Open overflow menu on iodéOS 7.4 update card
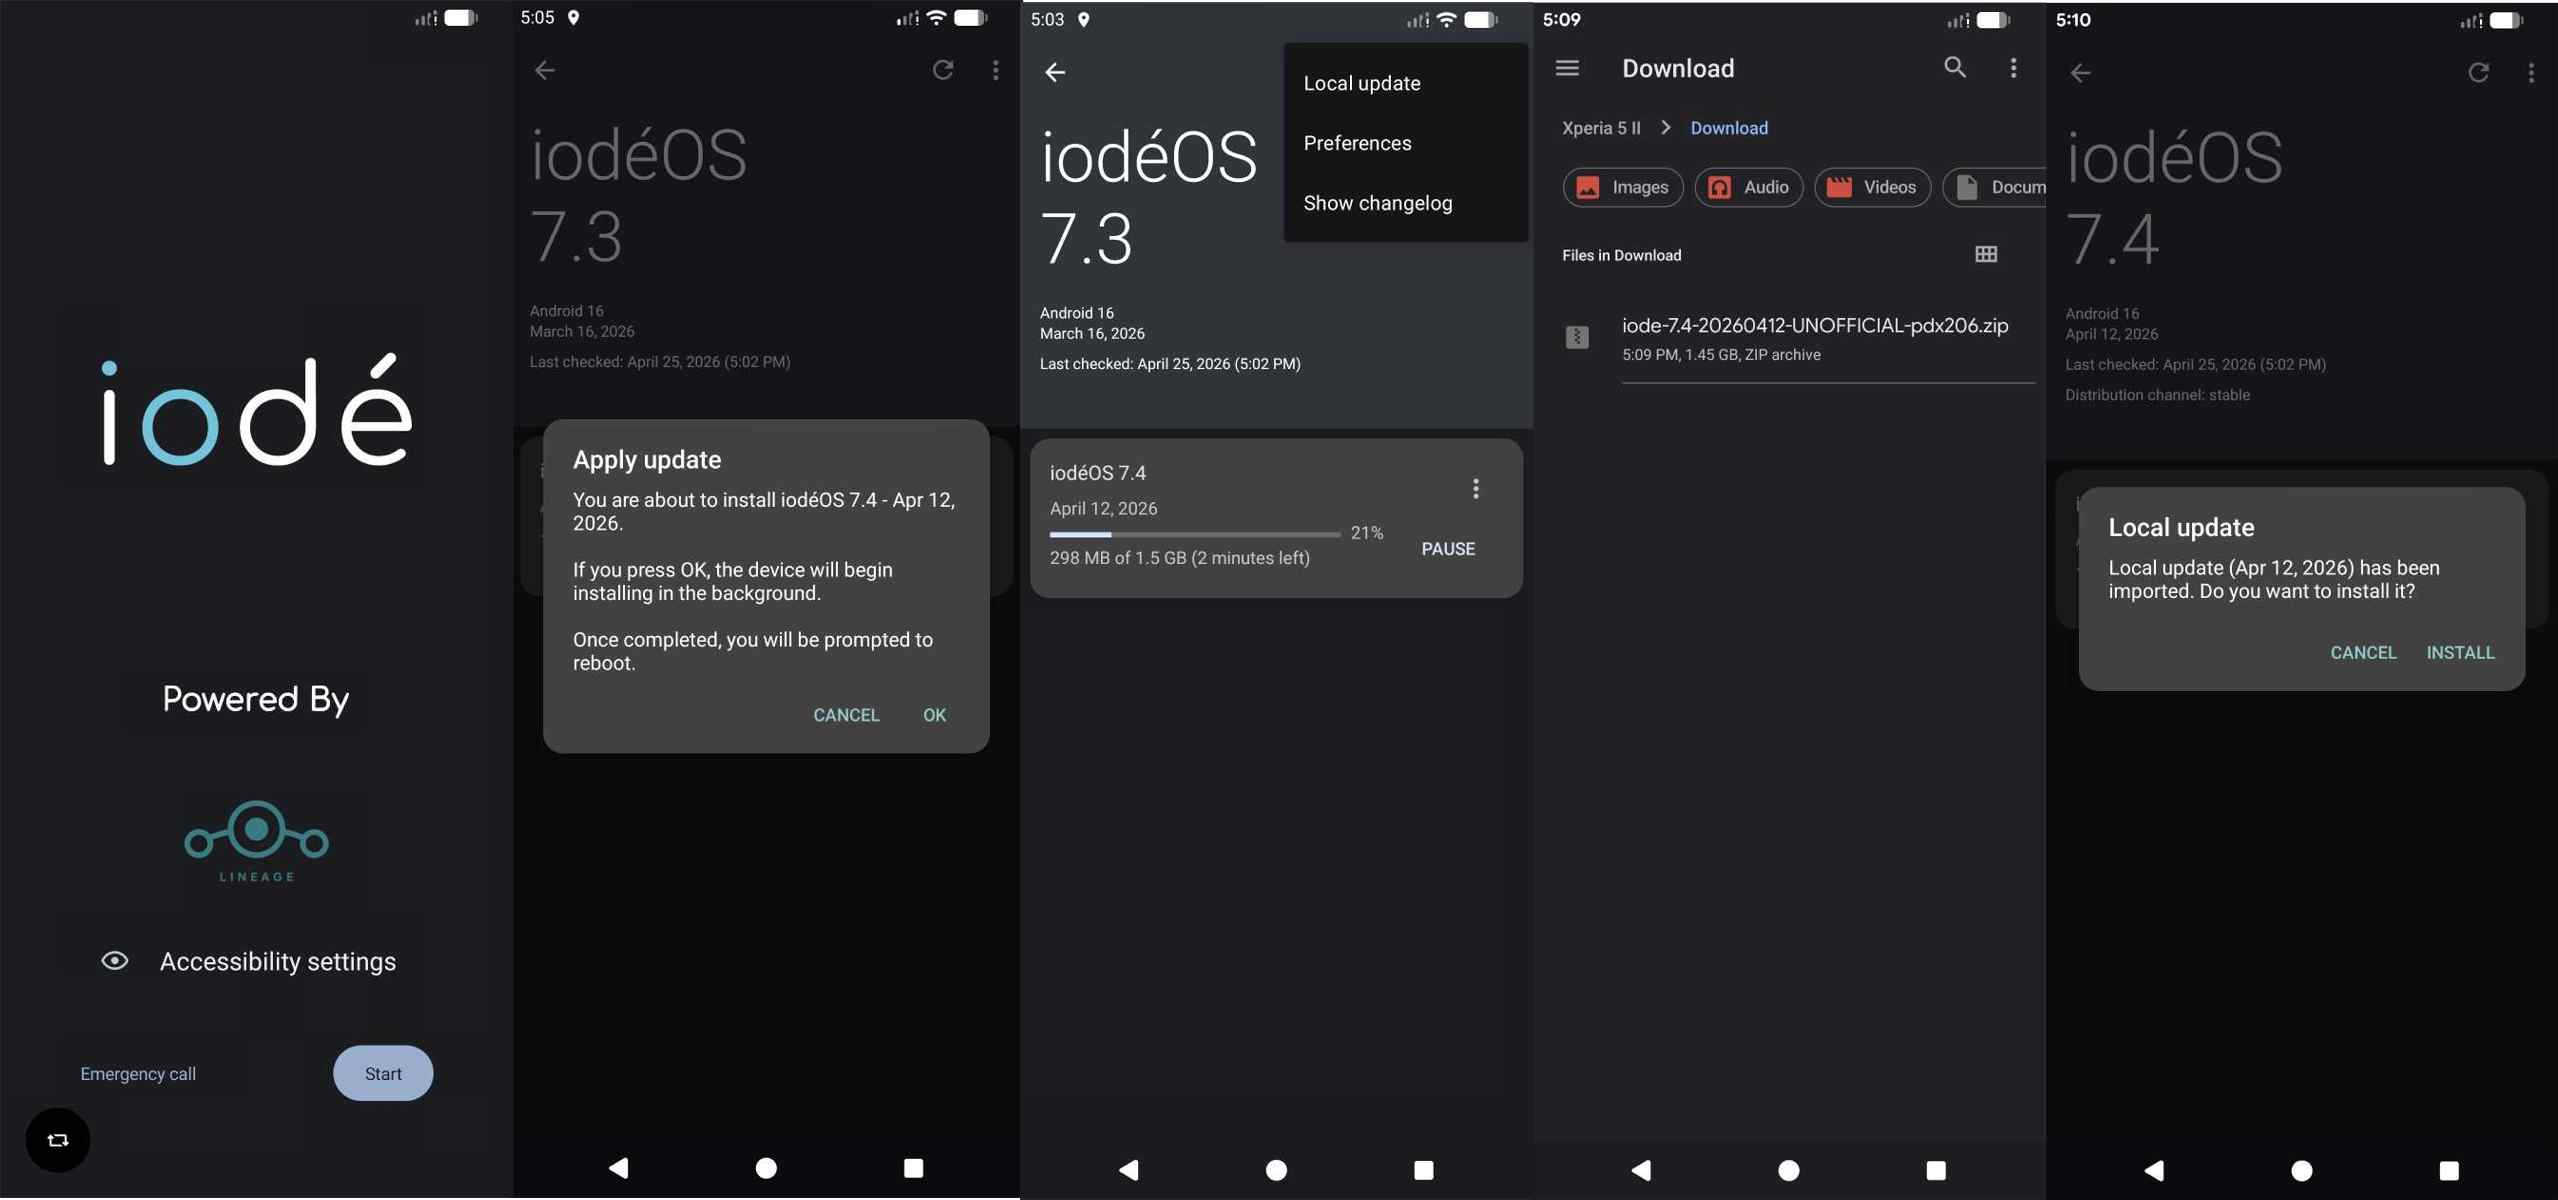 coord(1475,489)
